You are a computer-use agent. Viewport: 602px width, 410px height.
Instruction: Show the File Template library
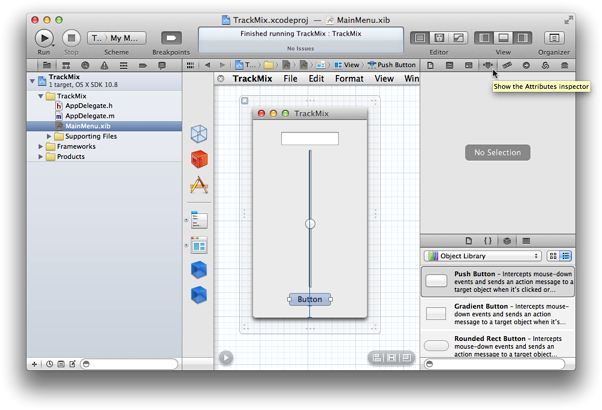coord(468,241)
